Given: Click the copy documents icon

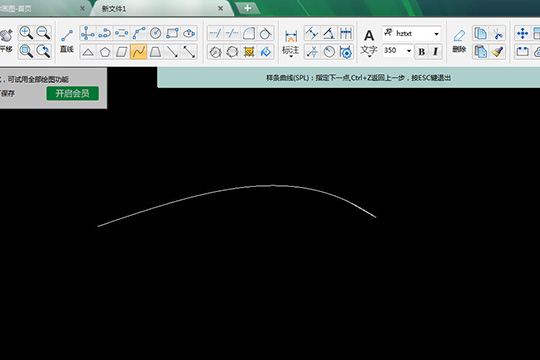Looking at the screenshot, I should point(480,33).
